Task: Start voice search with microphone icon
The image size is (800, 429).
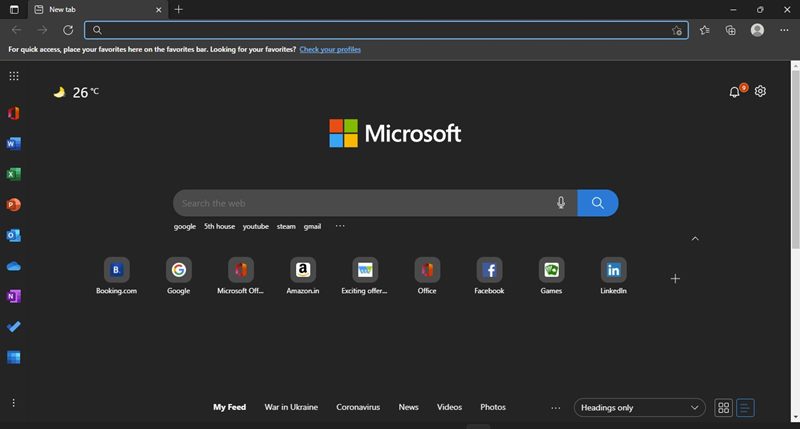Action: pos(561,203)
